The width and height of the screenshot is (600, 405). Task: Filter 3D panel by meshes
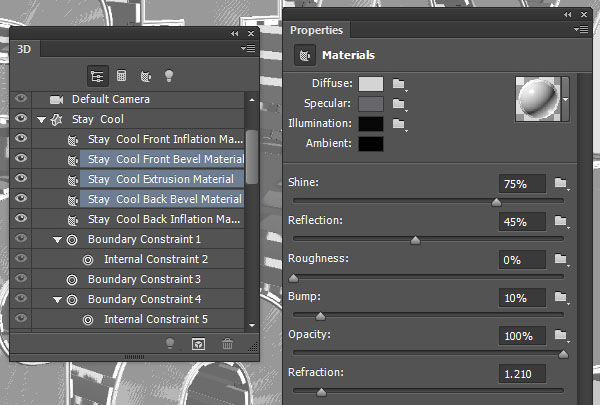pyautogui.click(x=121, y=75)
